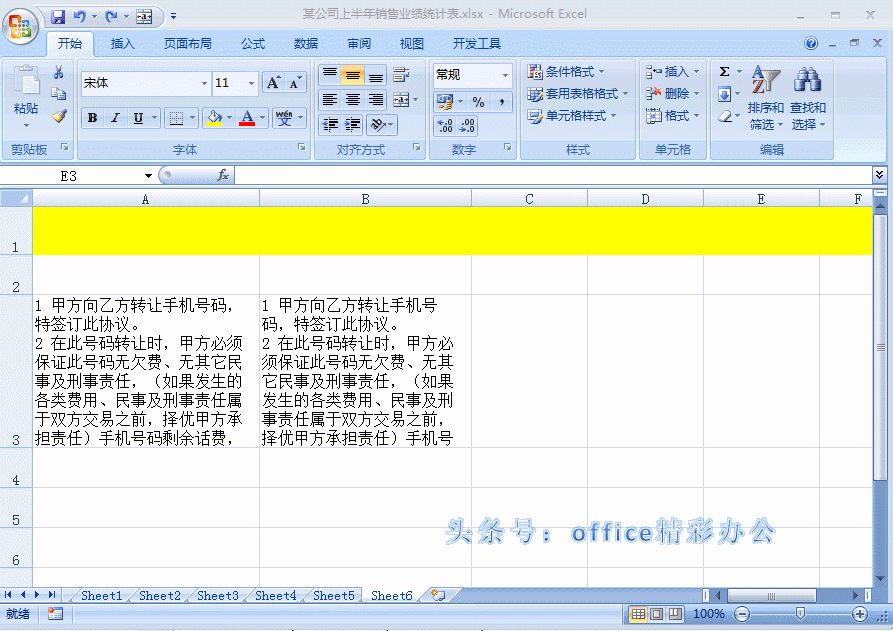Switch to 审阅 ribbon tab
Screen dimensions: 893x631
(x=359, y=43)
